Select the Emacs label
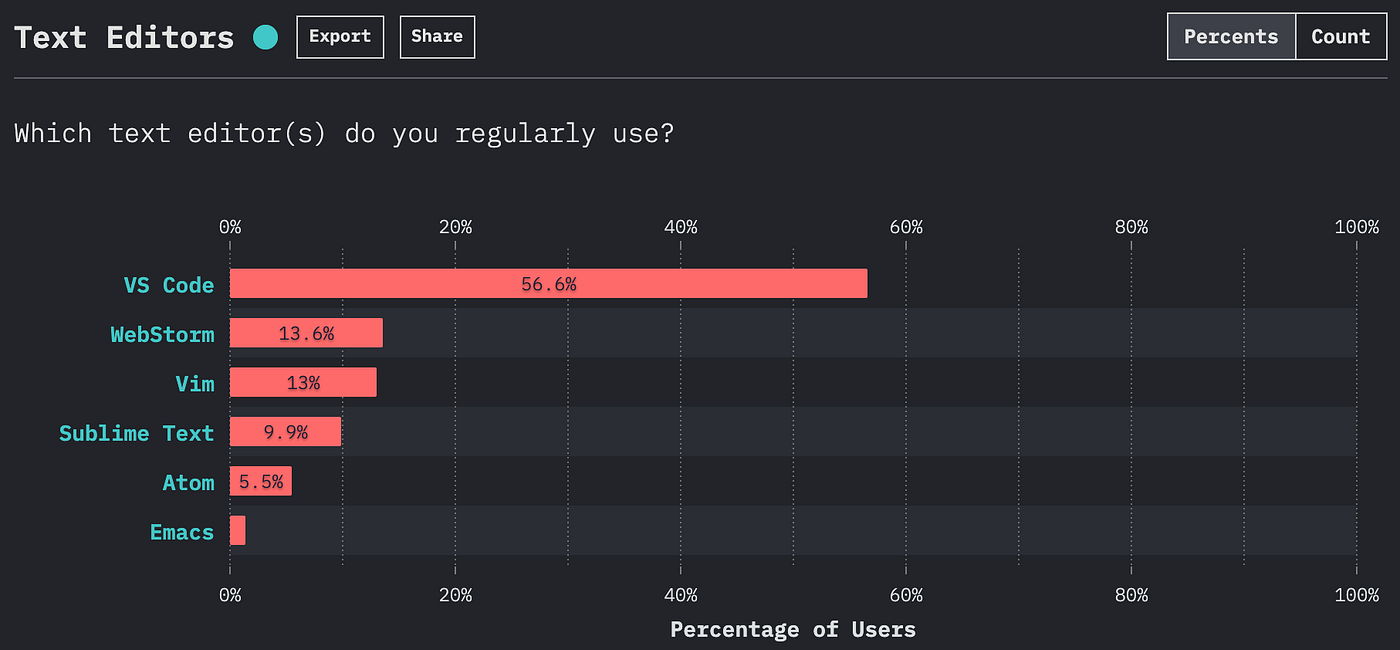1400x650 pixels. pyautogui.click(x=181, y=532)
